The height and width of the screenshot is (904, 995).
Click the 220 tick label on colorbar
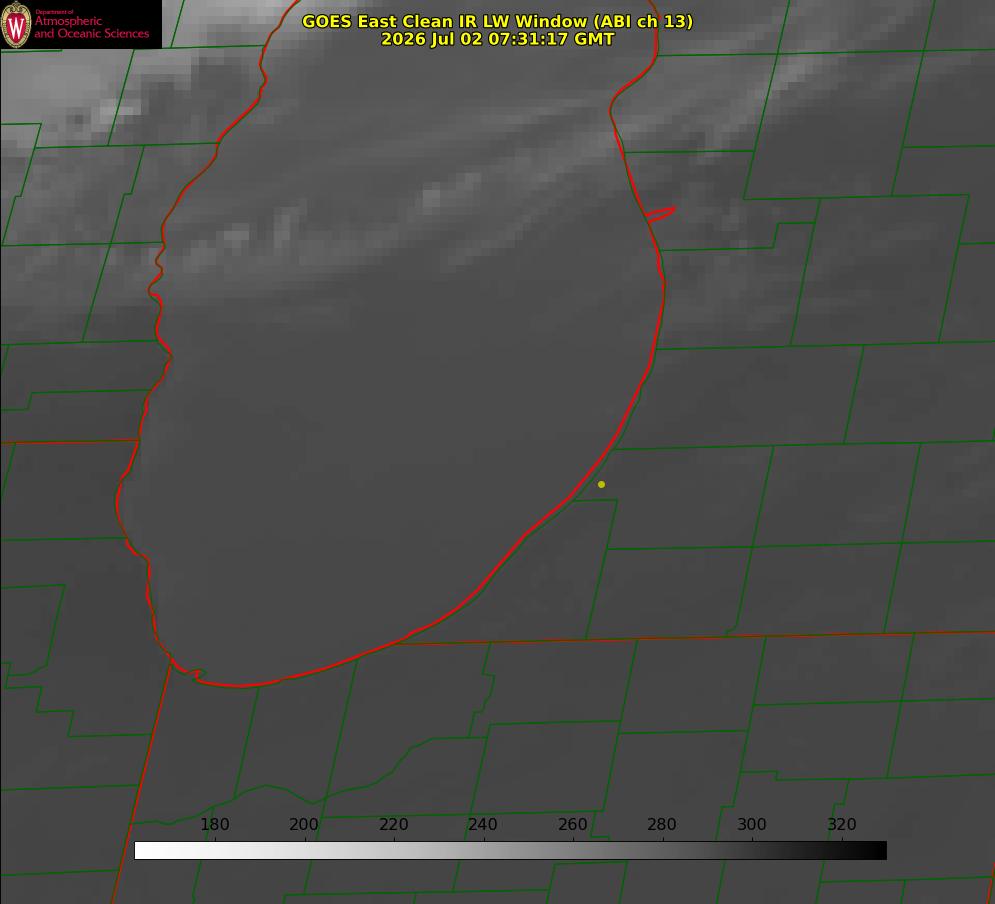[393, 824]
